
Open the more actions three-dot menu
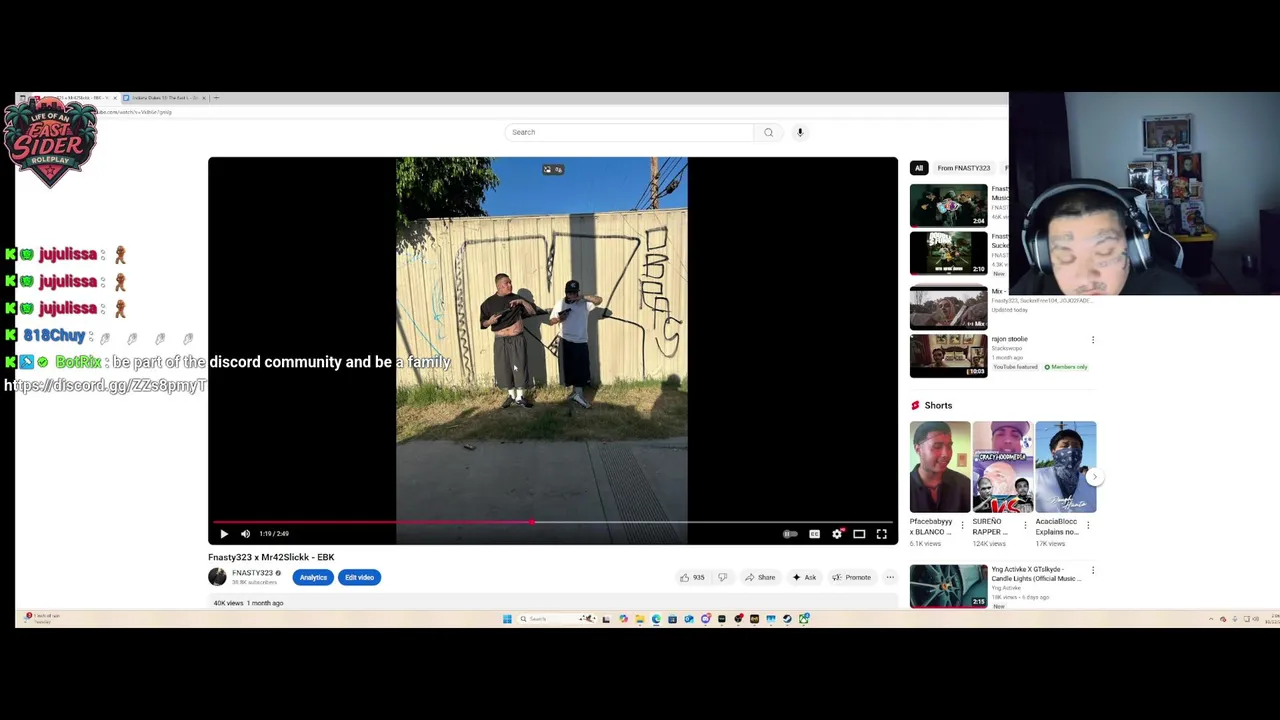click(x=890, y=577)
